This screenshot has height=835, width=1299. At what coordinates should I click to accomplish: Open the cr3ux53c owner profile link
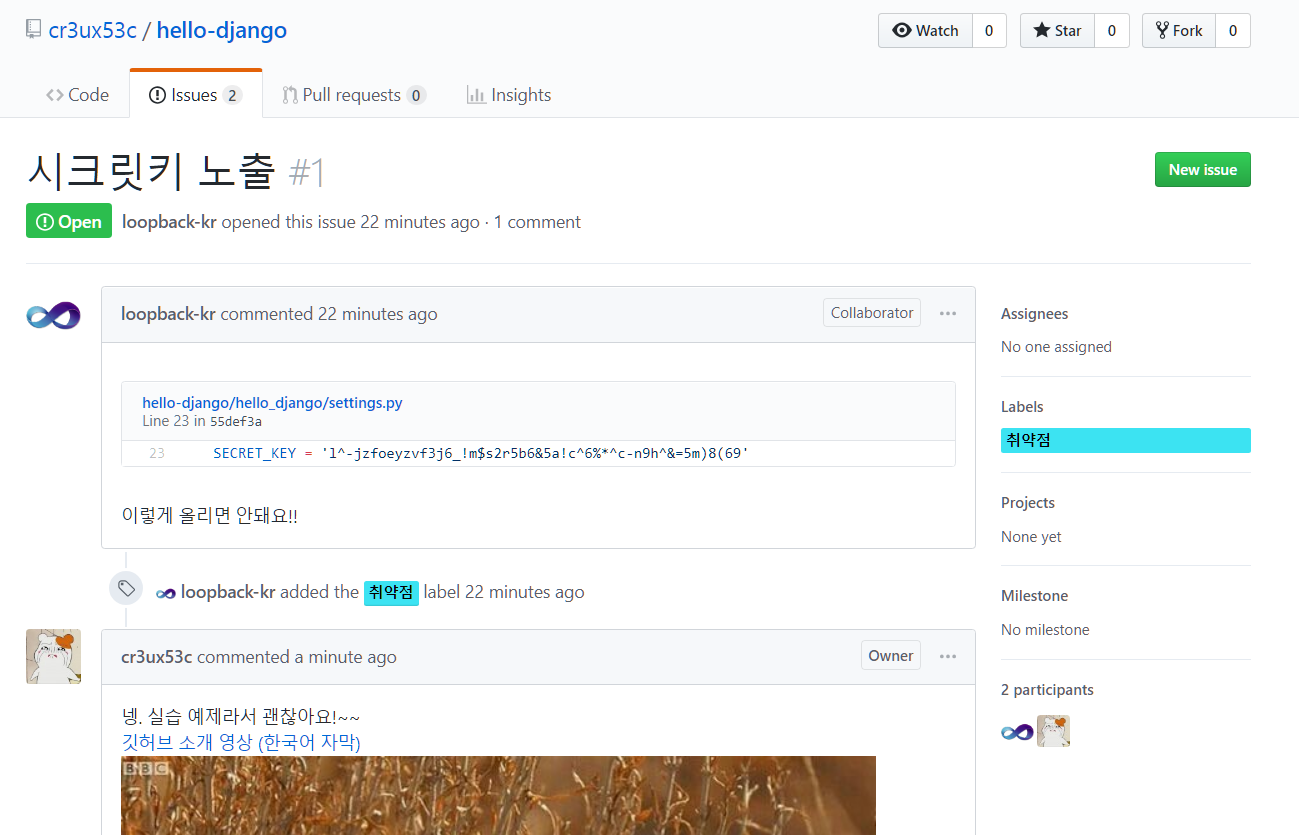coord(93,30)
